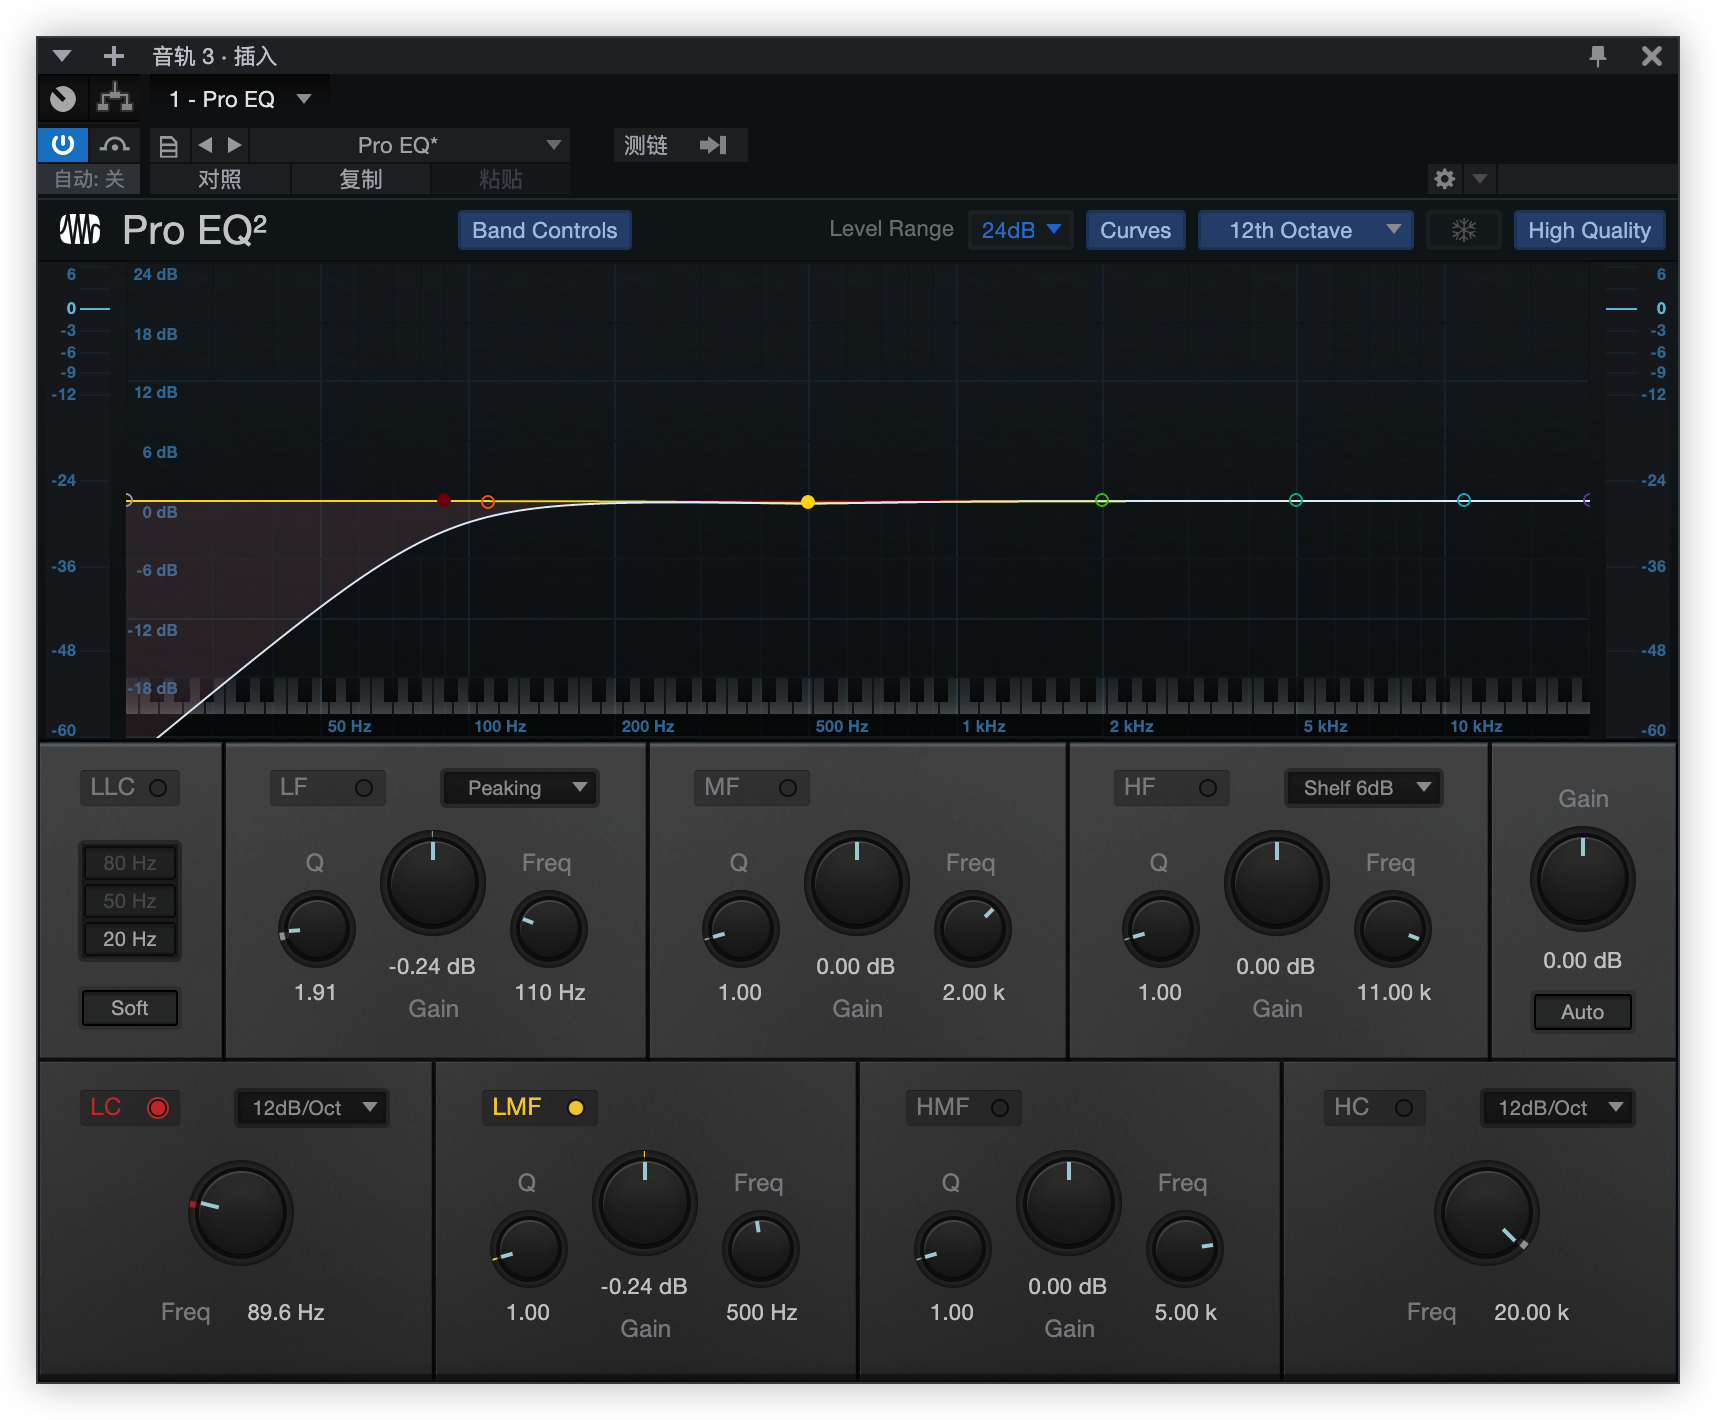The height and width of the screenshot is (1420, 1716).
Task: Enable the HF band
Action: pyautogui.click(x=1208, y=788)
